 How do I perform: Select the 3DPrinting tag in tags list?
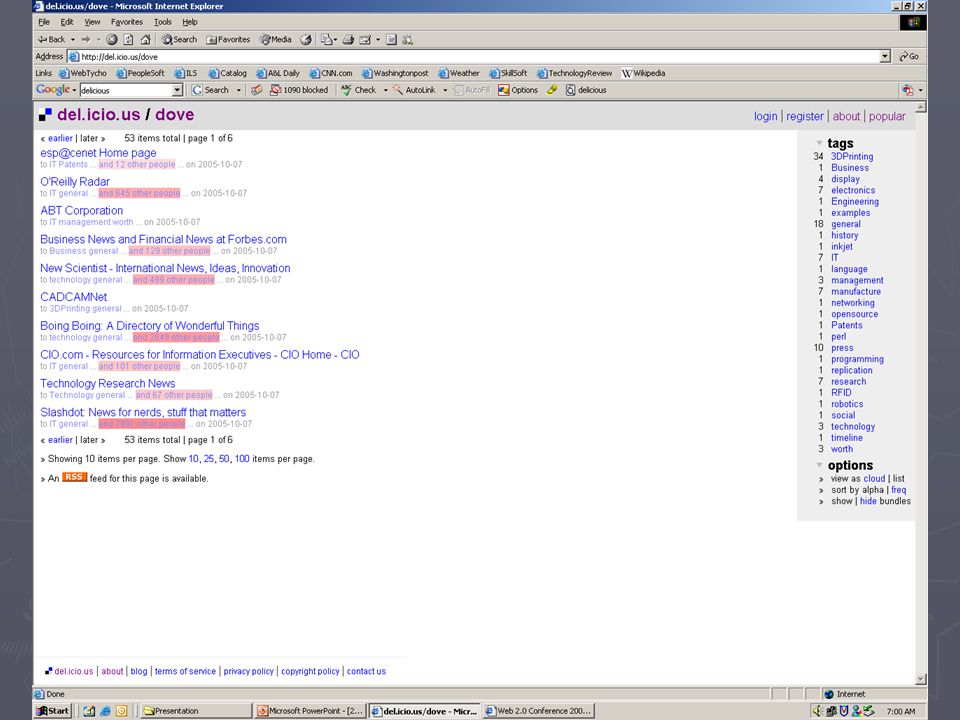tap(852, 157)
